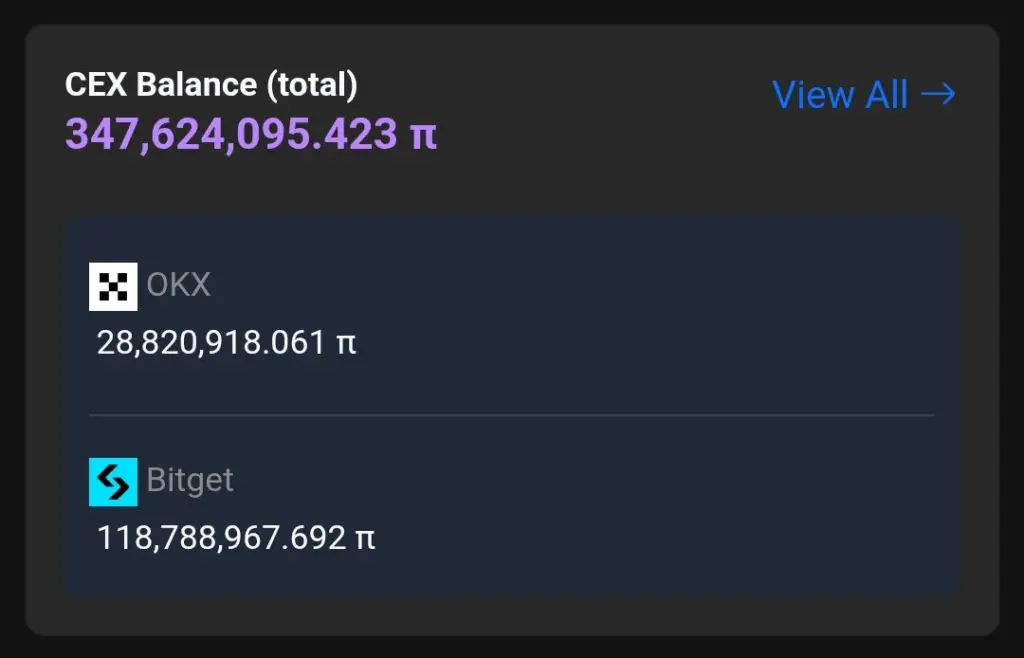Click the purple 347,624,095.423 total balance
The width and height of the screenshot is (1024, 658).
[232, 134]
